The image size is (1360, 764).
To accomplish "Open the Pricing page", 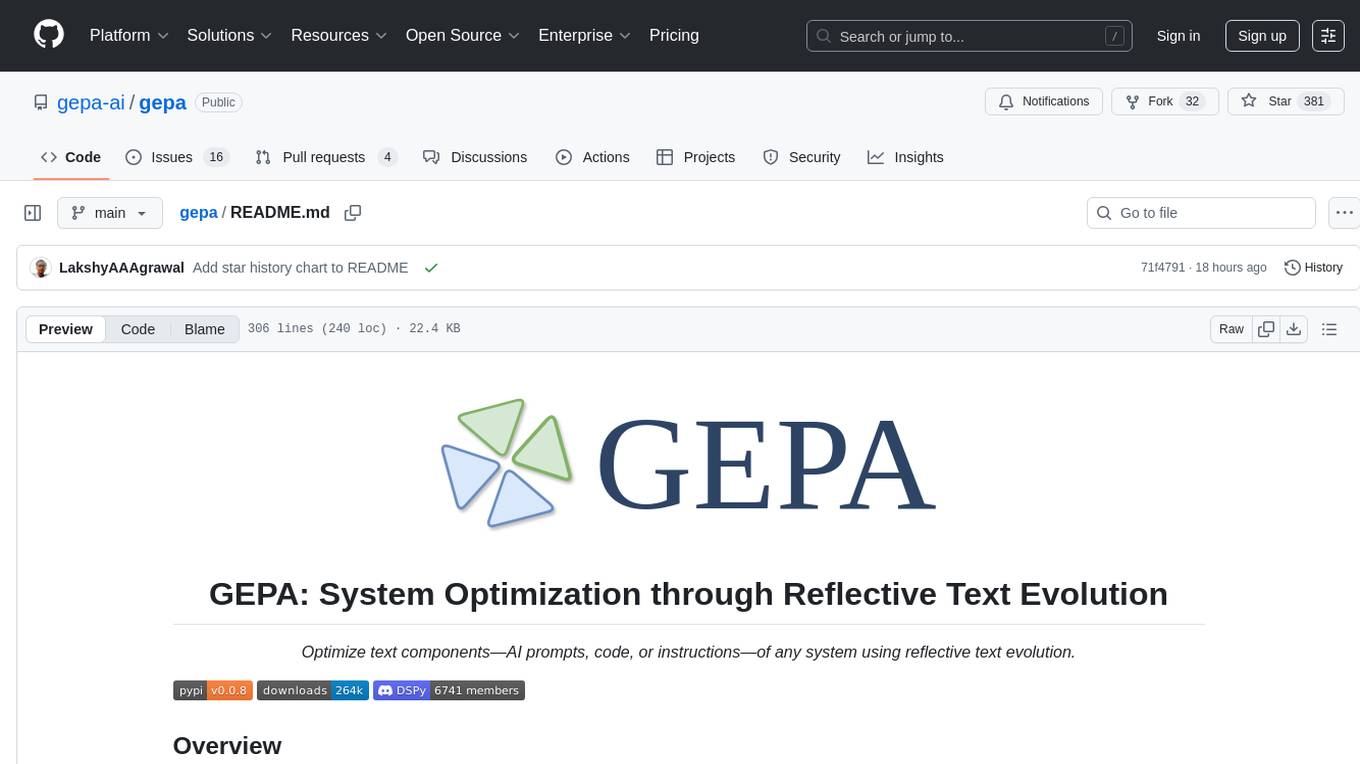I will click(674, 35).
